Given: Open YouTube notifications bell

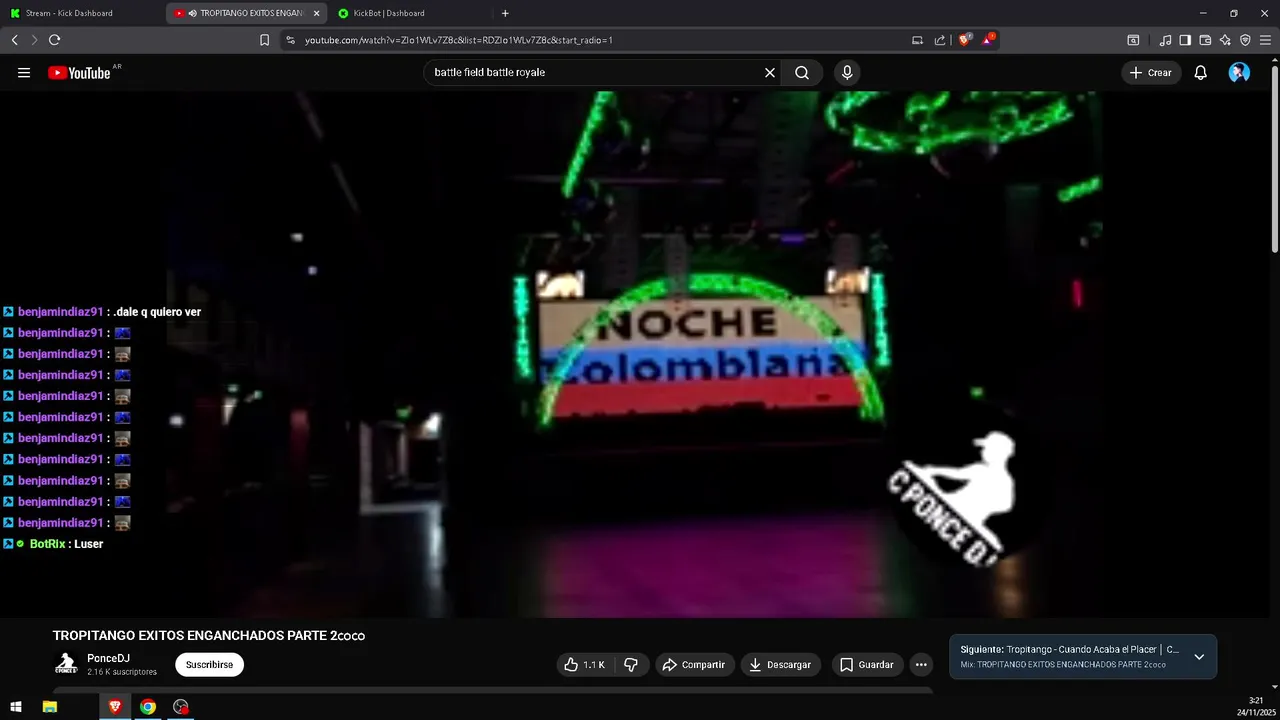Looking at the screenshot, I should (1201, 73).
